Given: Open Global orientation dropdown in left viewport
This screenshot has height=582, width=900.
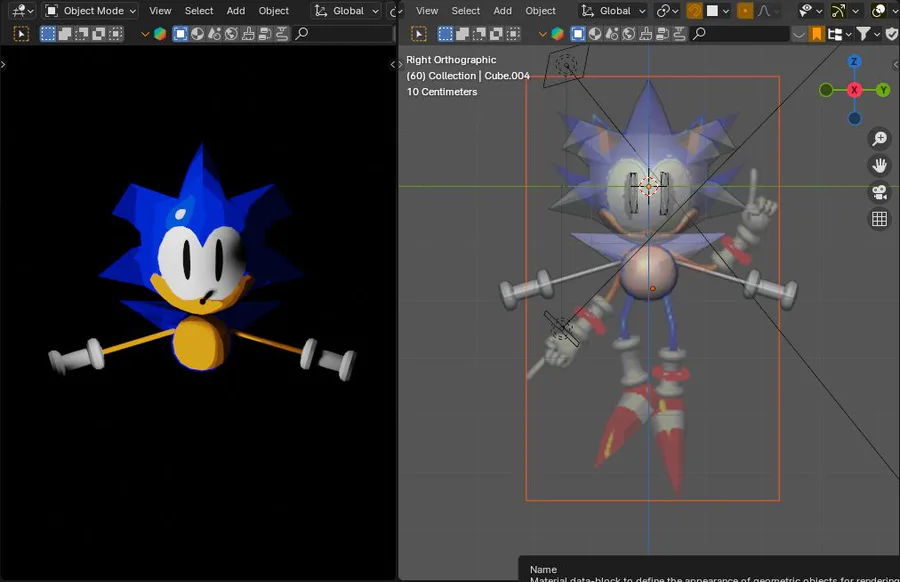Looking at the screenshot, I should [346, 10].
